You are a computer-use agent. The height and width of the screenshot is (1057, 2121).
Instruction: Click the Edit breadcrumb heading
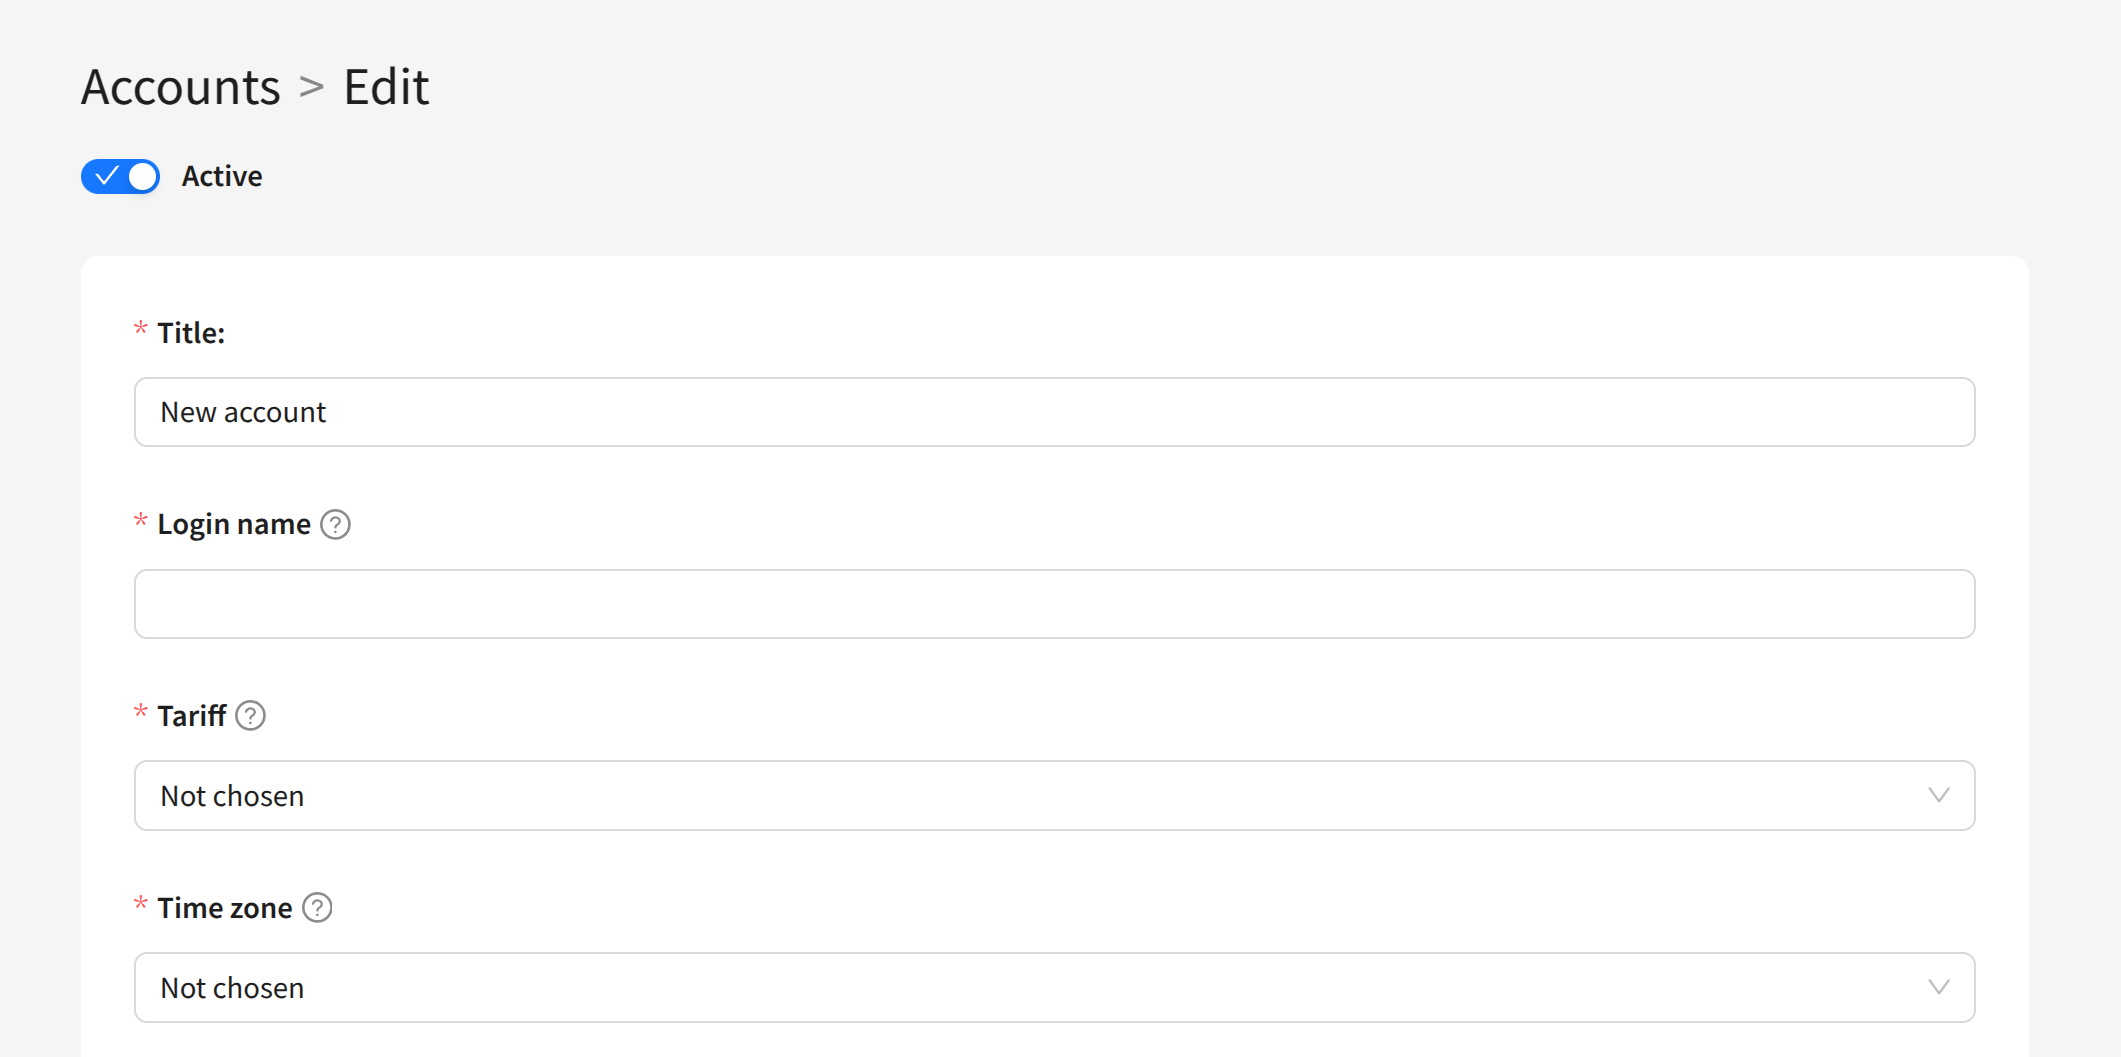(x=386, y=87)
